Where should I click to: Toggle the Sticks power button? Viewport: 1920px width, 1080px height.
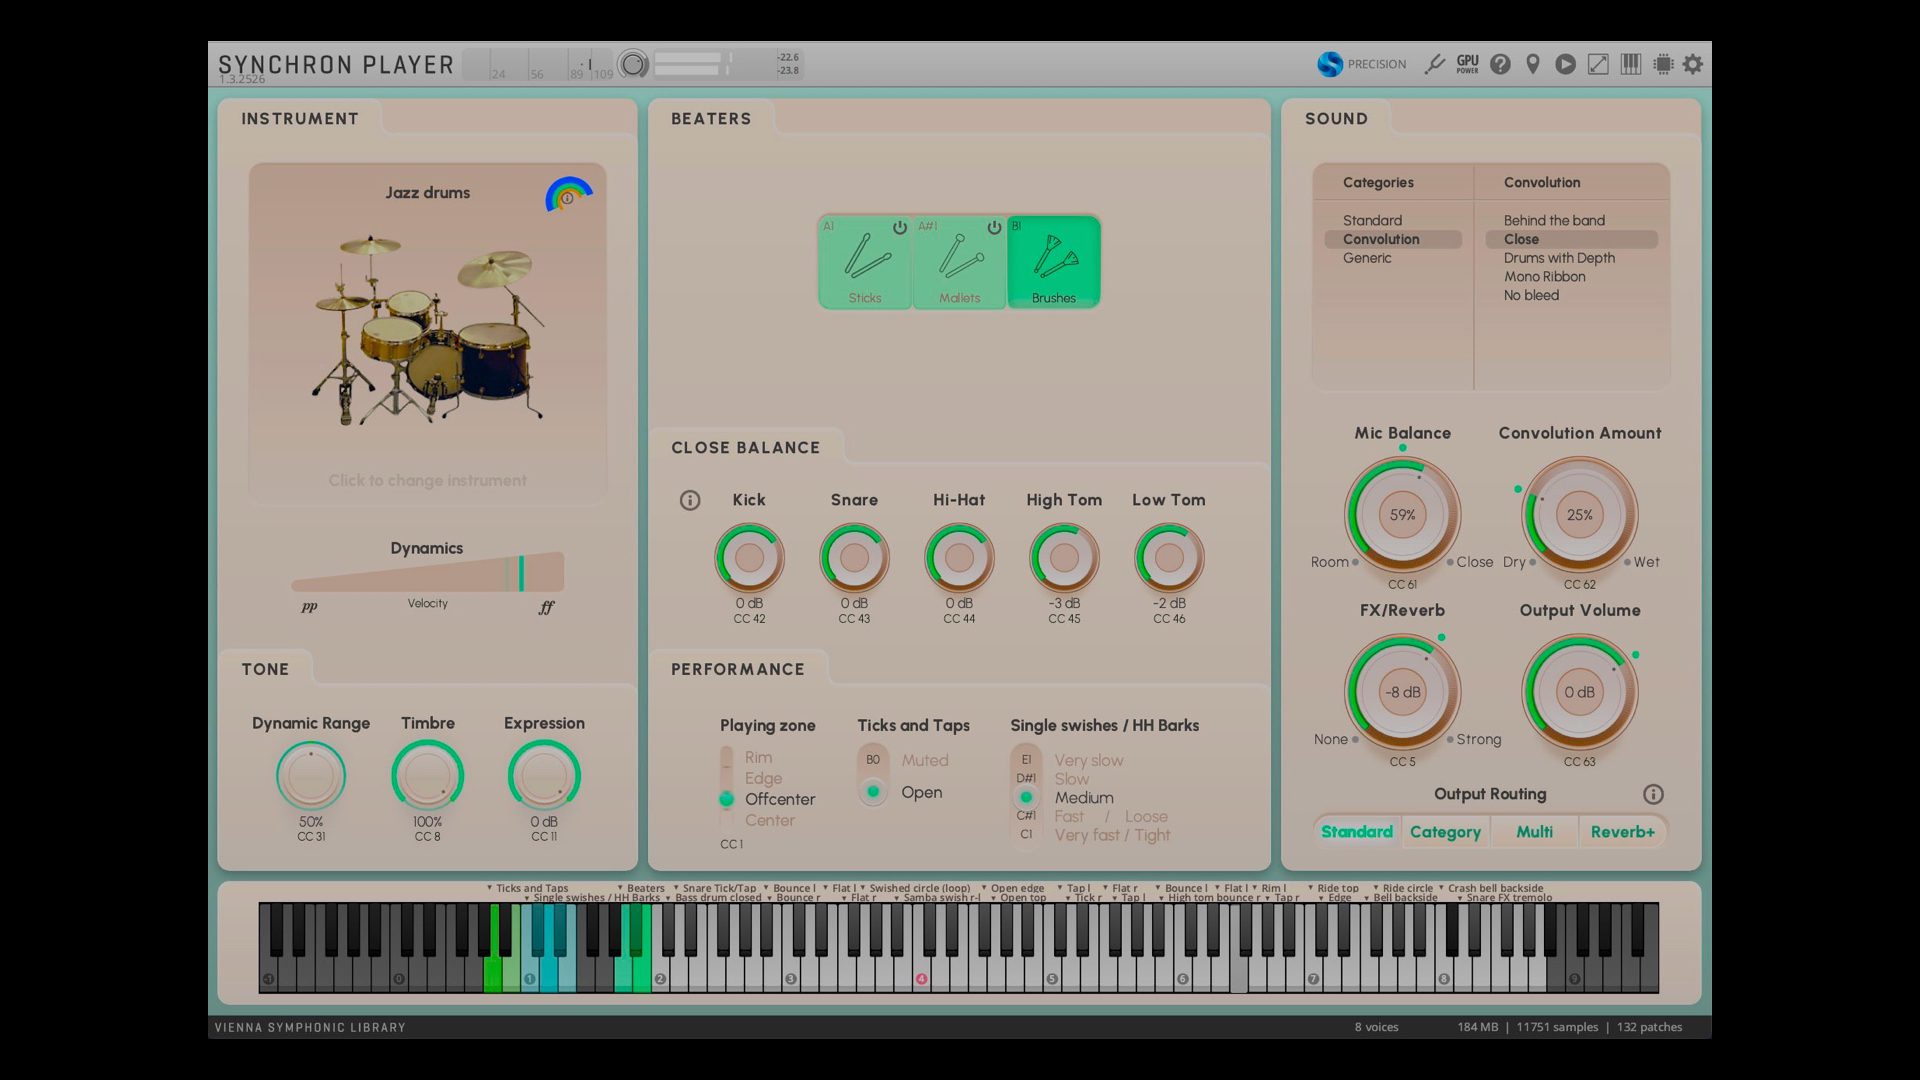coord(899,227)
